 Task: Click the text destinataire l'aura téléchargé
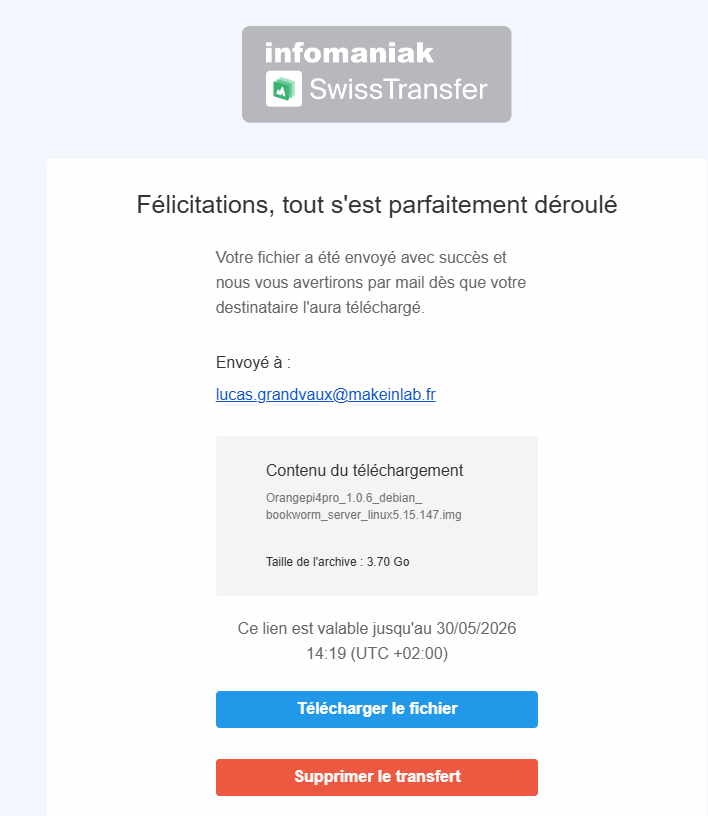click(320, 308)
